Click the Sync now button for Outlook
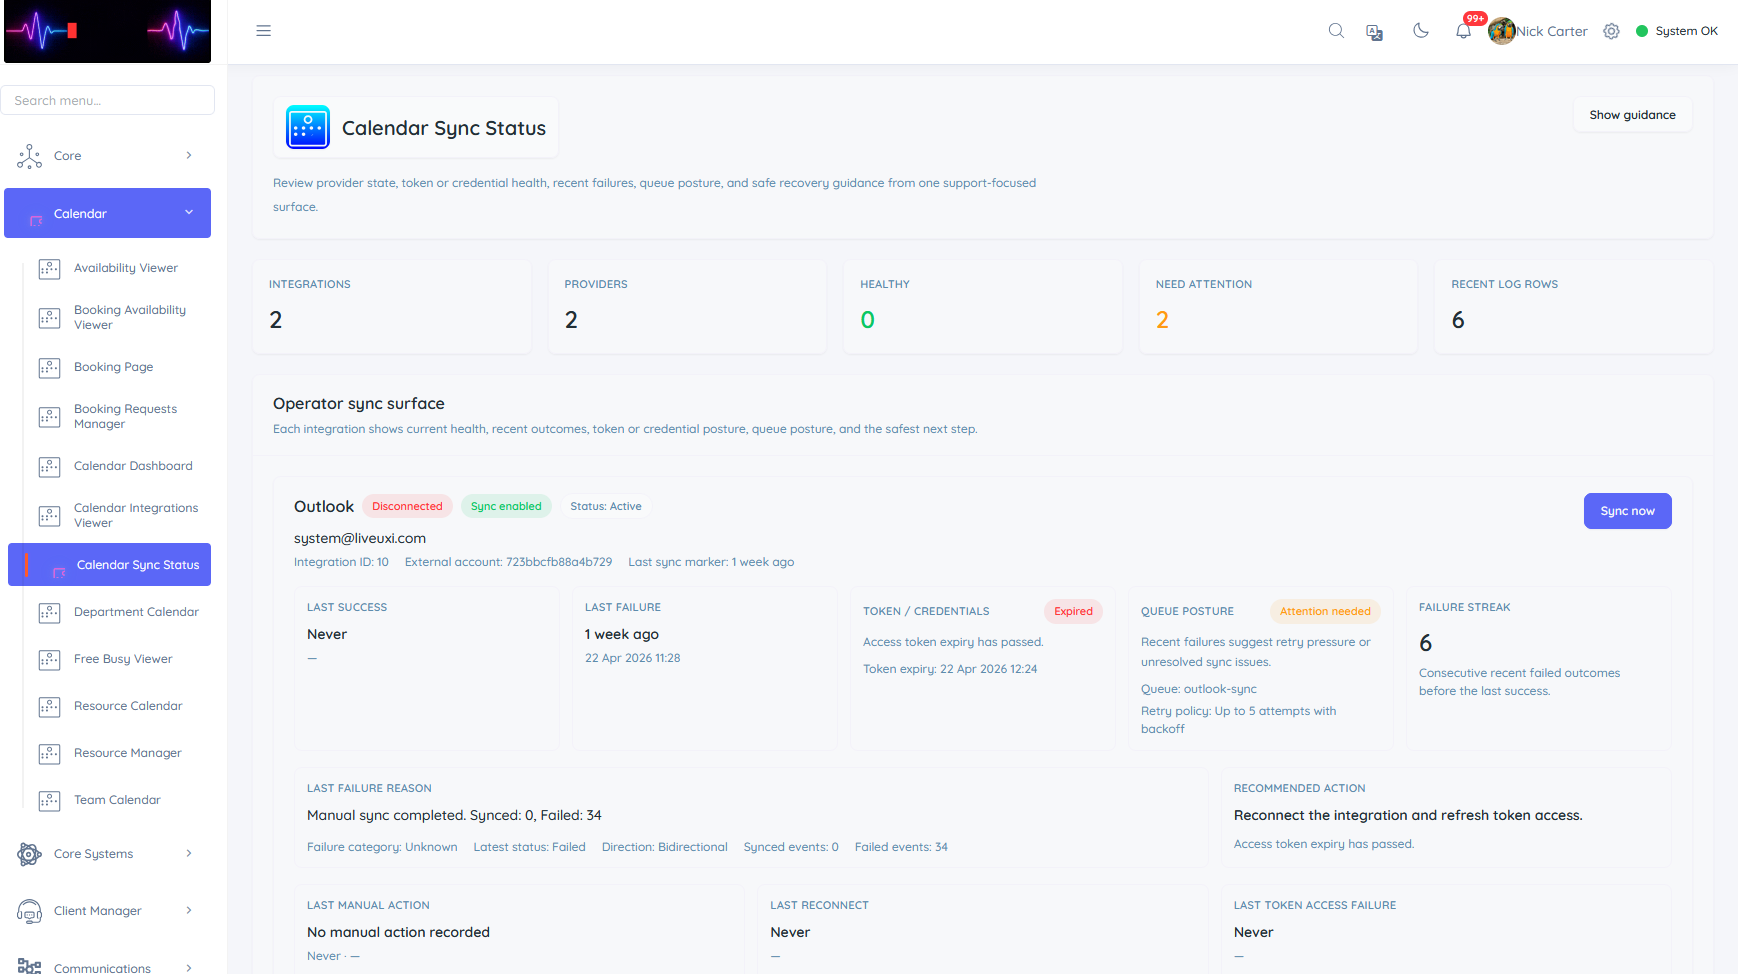Viewport: 1738px width, 974px height. point(1627,511)
